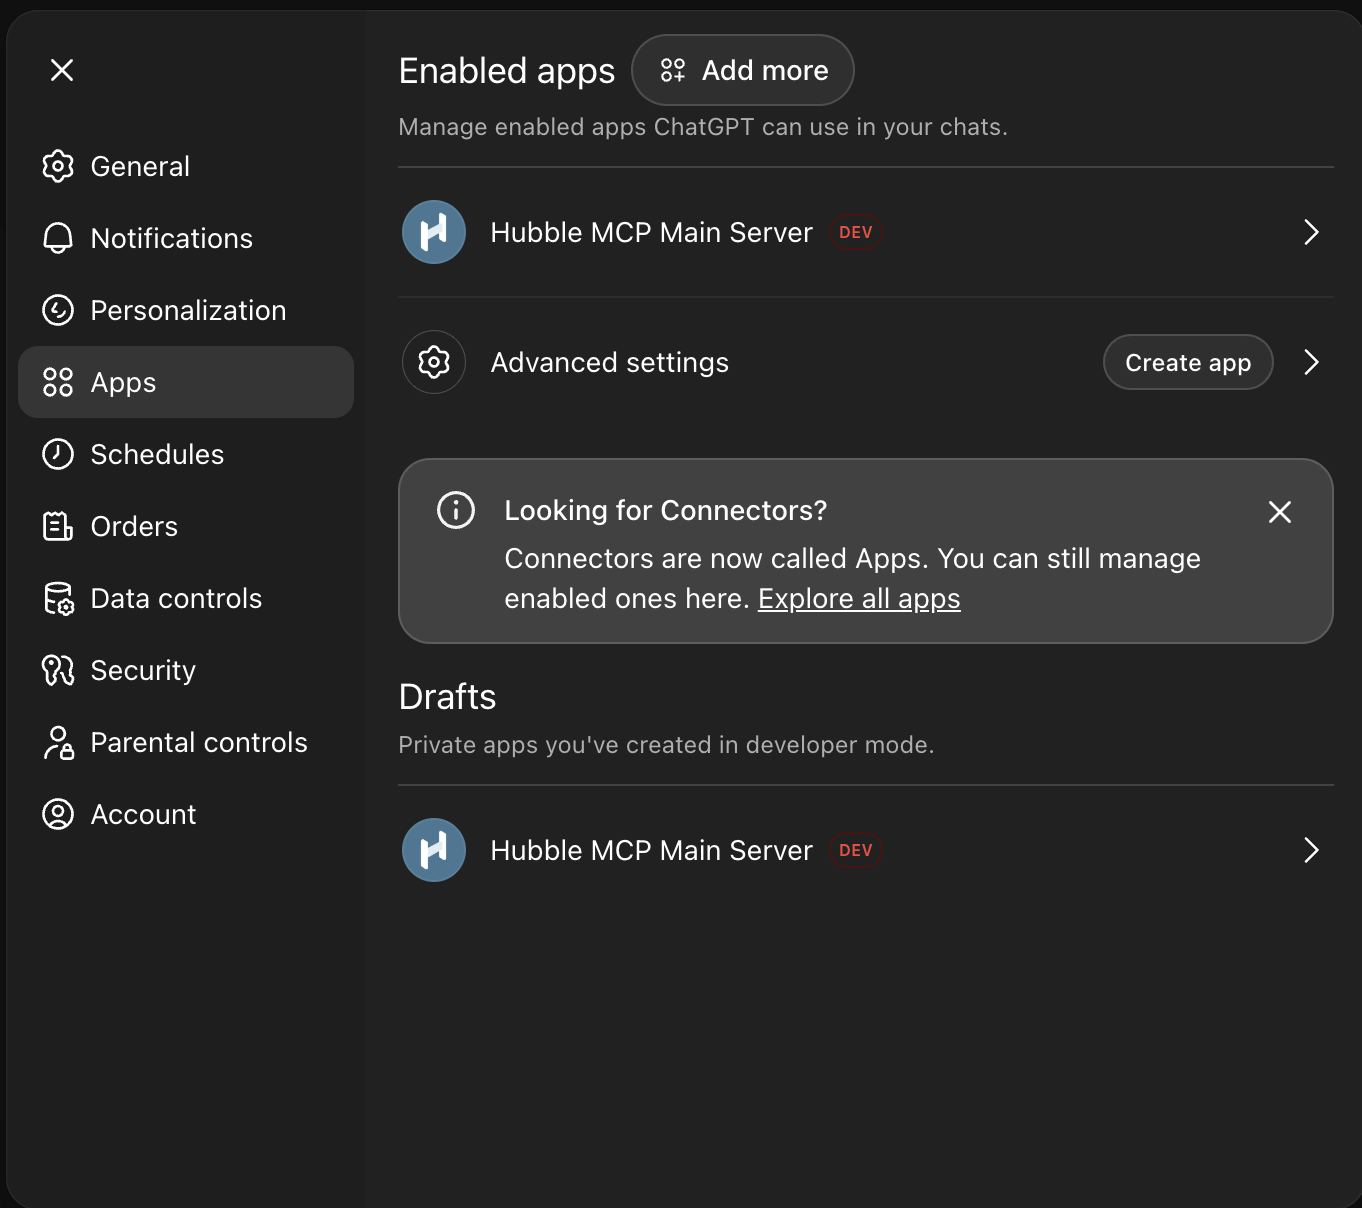1362x1208 pixels.
Task: Click the Add more button
Action: point(743,70)
